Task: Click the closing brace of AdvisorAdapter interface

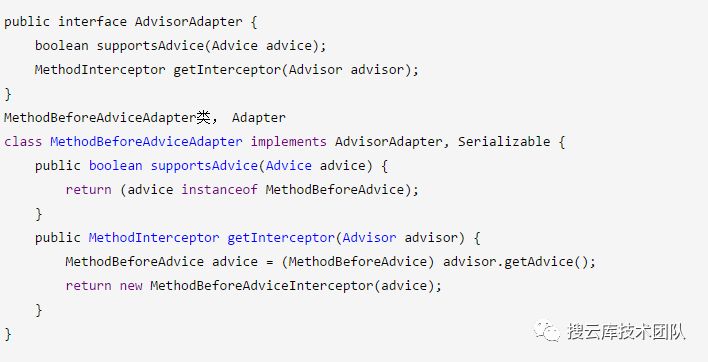Action: pyautogui.click(x=8, y=94)
